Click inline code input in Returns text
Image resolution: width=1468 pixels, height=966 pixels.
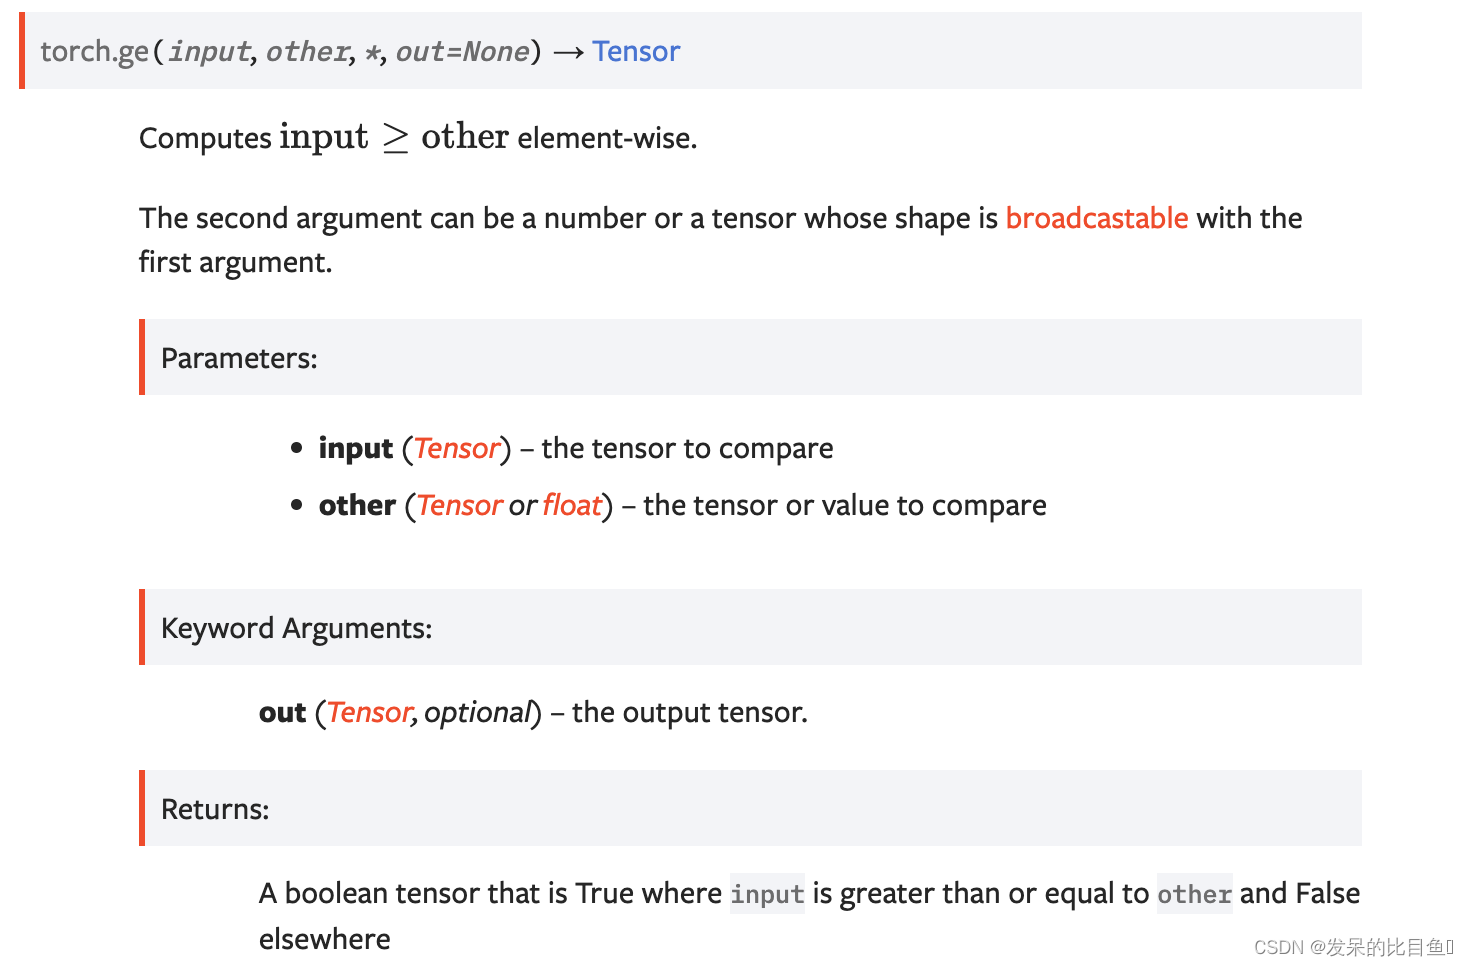(767, 893)
